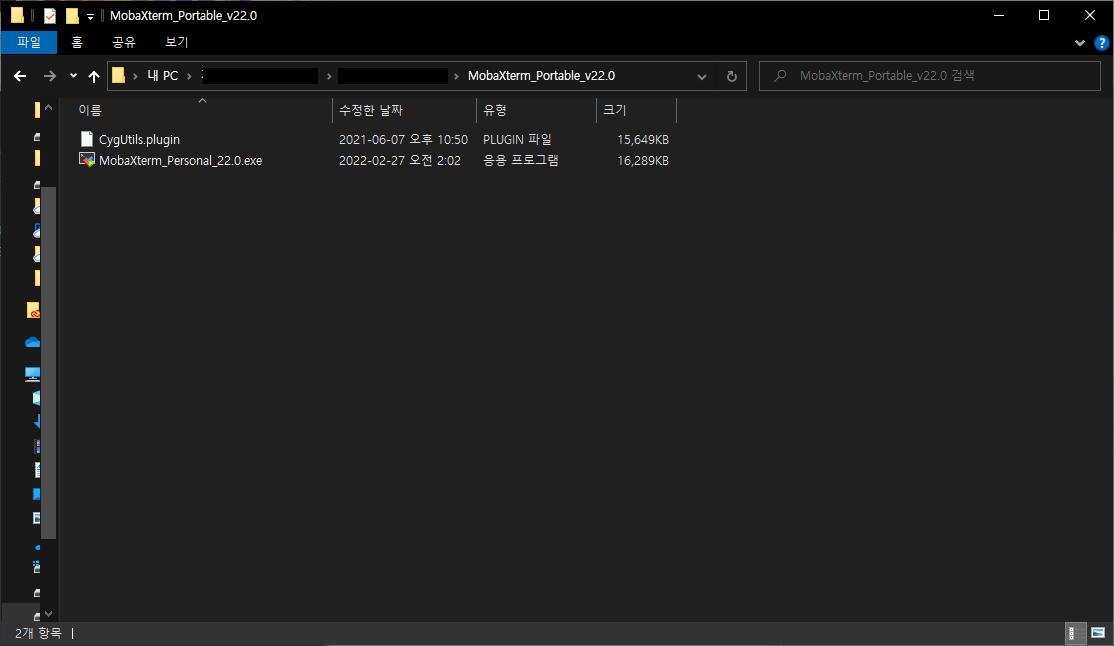This screenshot has height=646, width=1114.
Task: Switch to the 공유 ribbon tab
Action: coord(124,42)
